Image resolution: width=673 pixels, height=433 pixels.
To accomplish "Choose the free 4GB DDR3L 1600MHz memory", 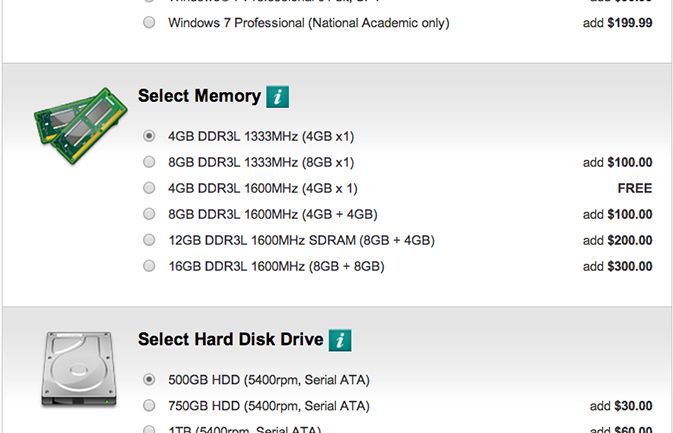I will pos(149,188).
